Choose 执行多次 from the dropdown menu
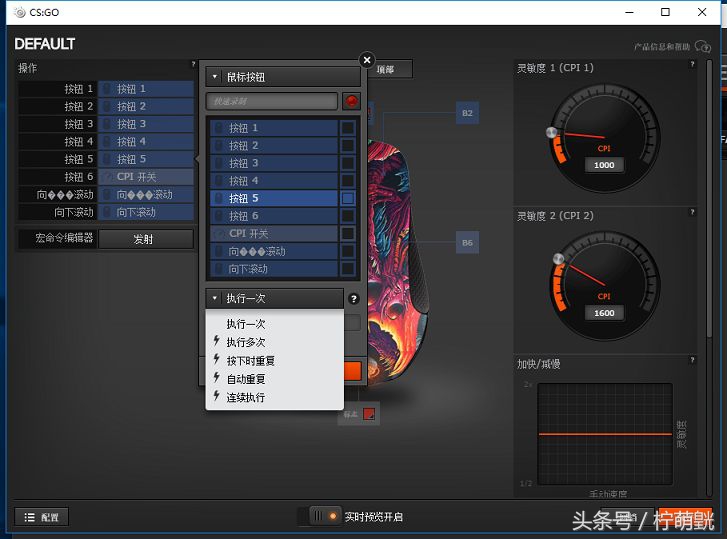Viewport: 727px width, 539px height. [x=274, y=342]
